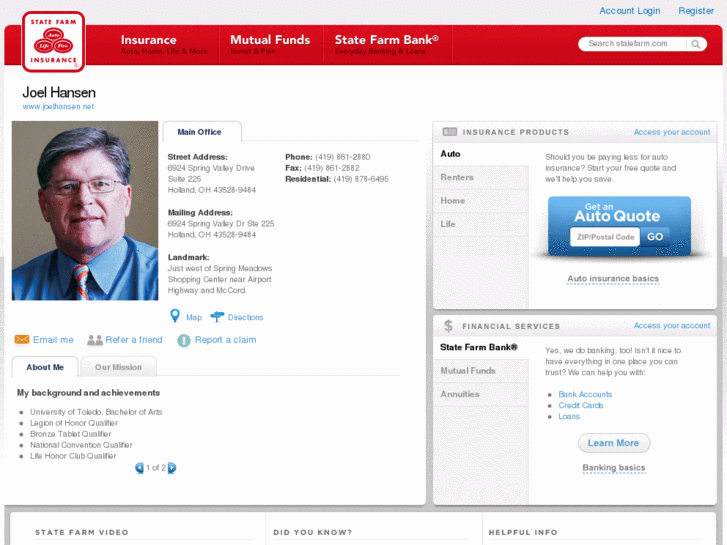Click the GO auto quote button
Screen dimensions: 727x545
click(x=655, y=237)
